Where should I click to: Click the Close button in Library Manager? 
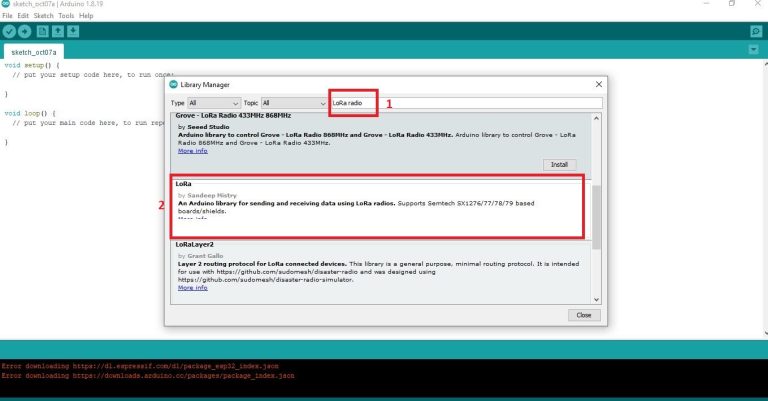[583, 315]
